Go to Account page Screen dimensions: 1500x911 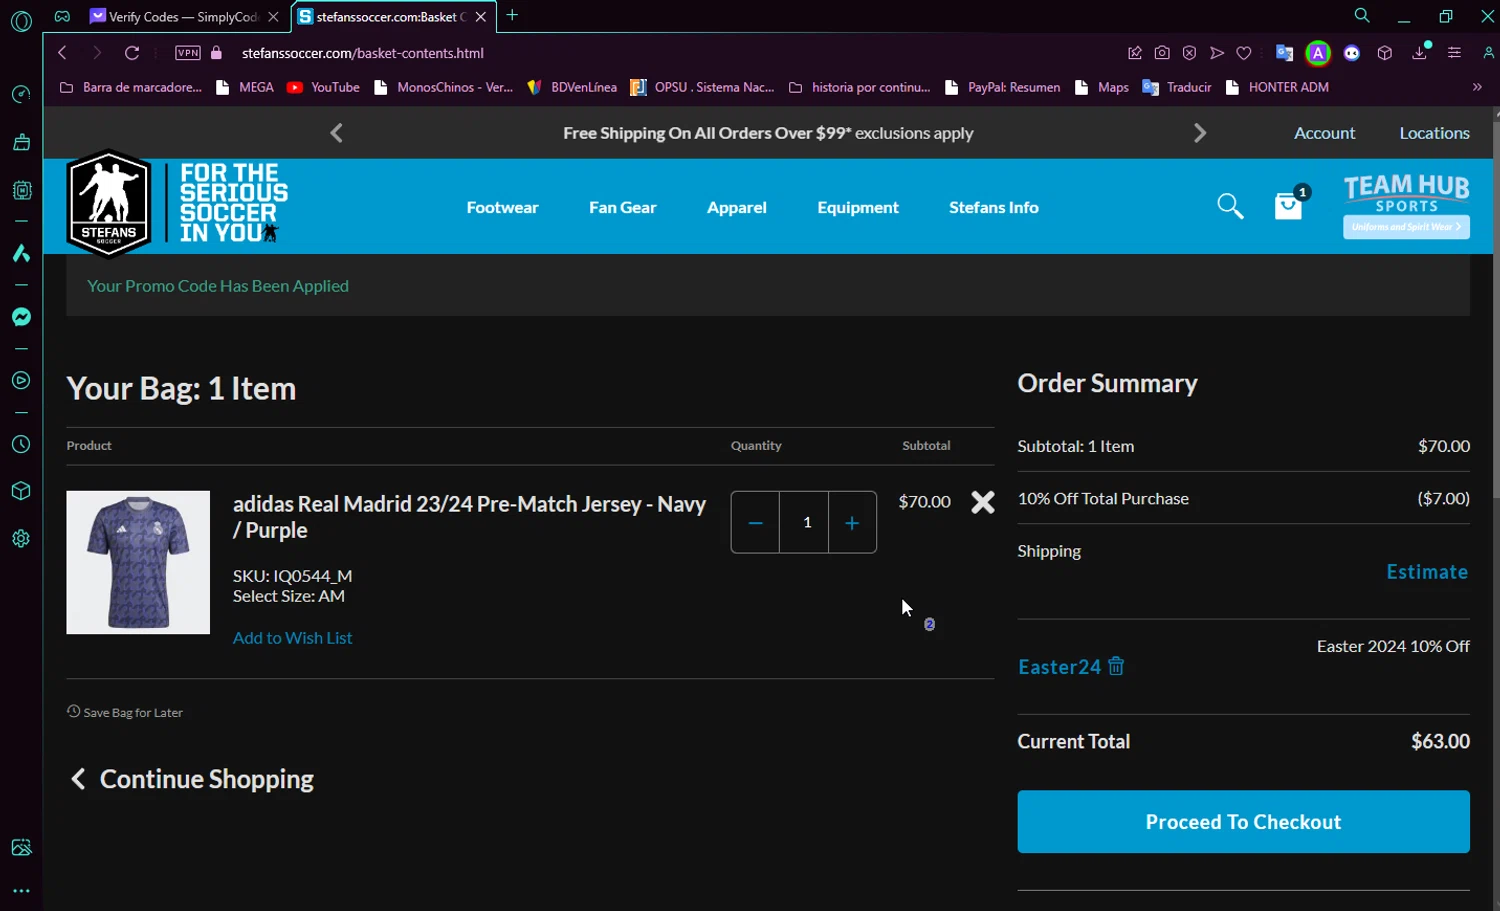point(1324,133)
